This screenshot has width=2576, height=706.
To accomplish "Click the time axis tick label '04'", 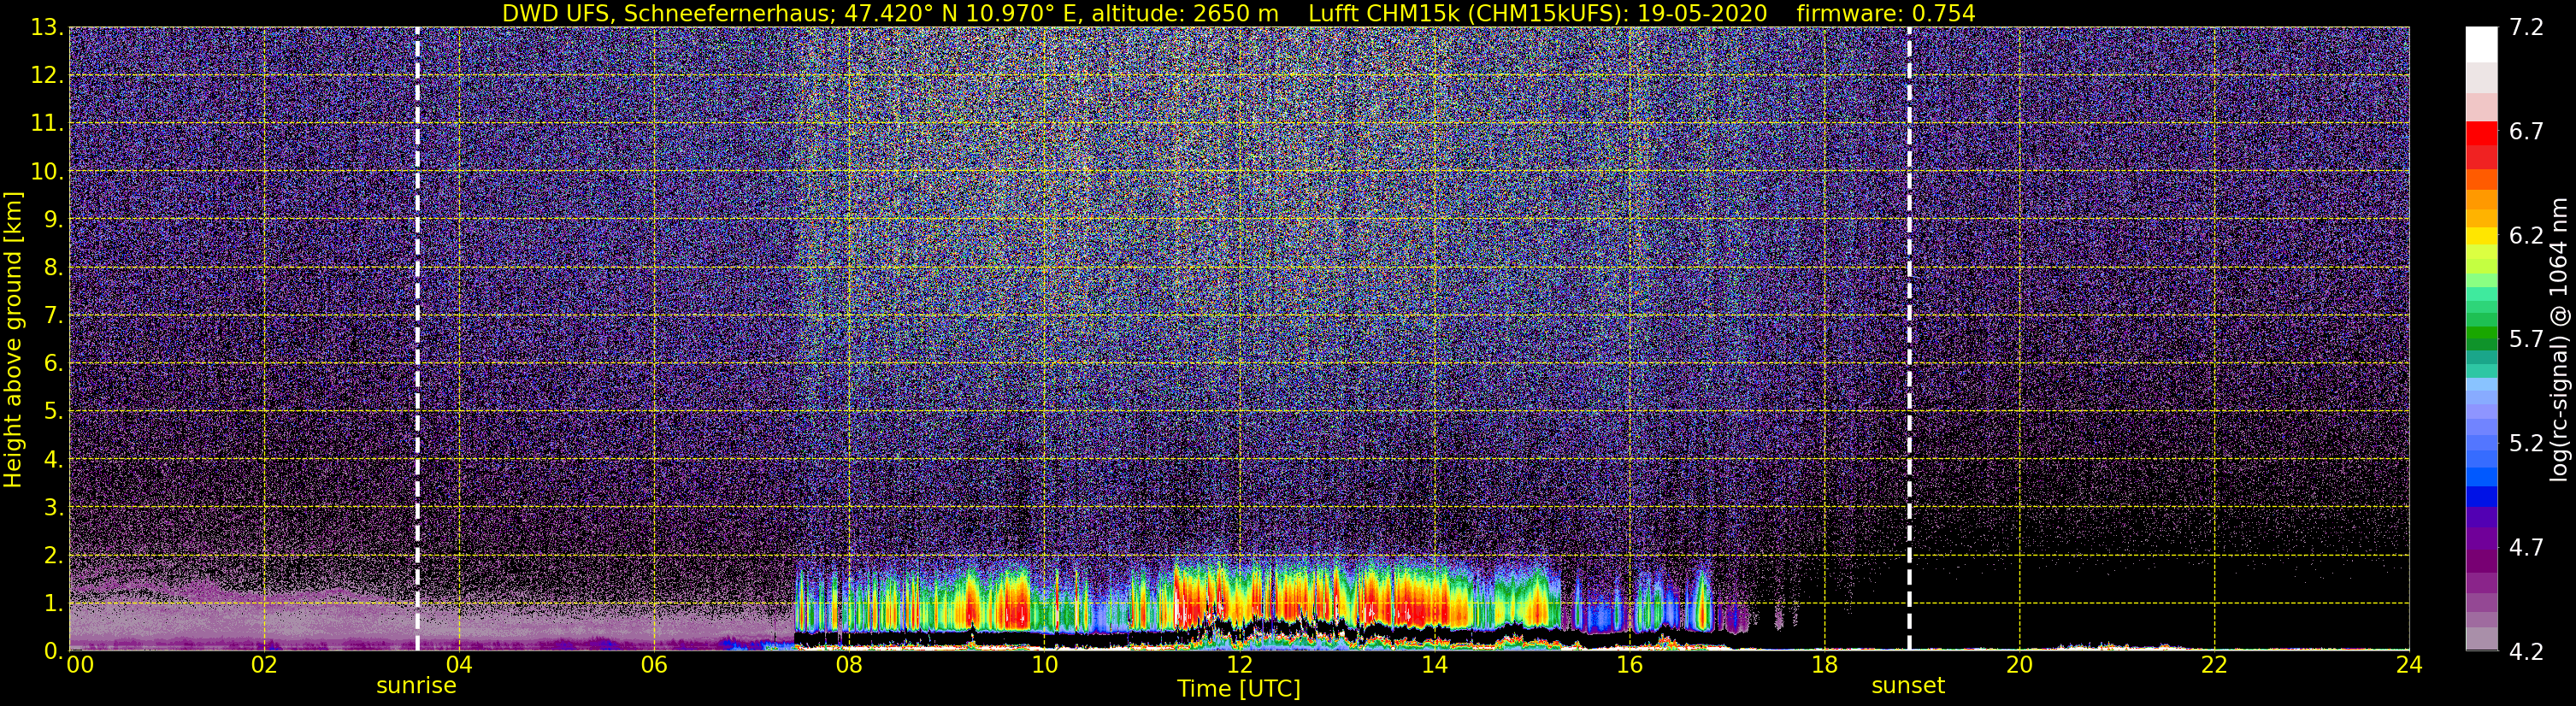I will coord(458,666).
